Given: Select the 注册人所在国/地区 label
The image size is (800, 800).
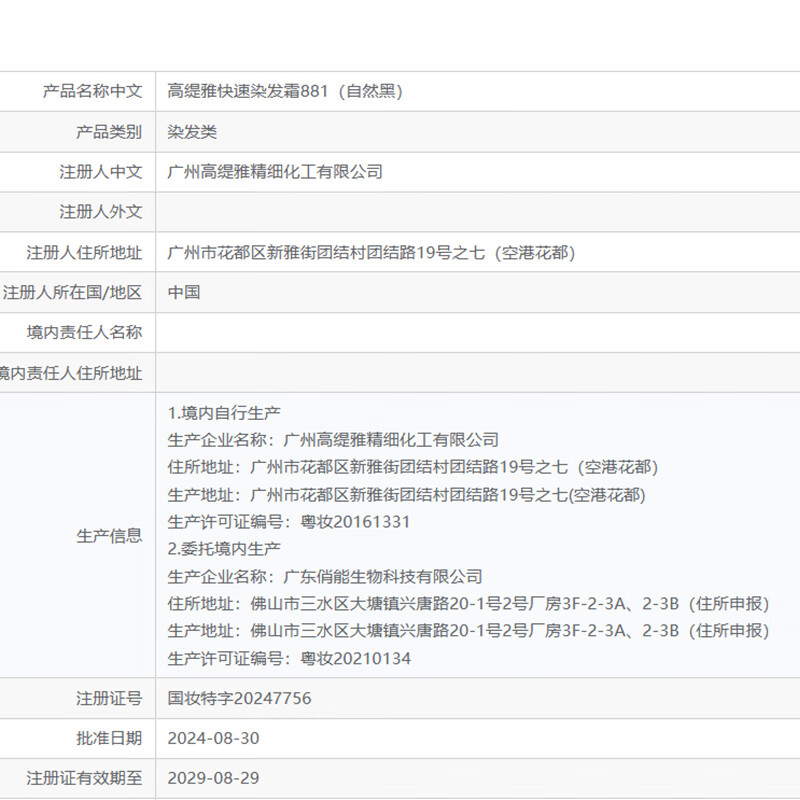Looking at the screenshot, I should (x=72, y=293).
